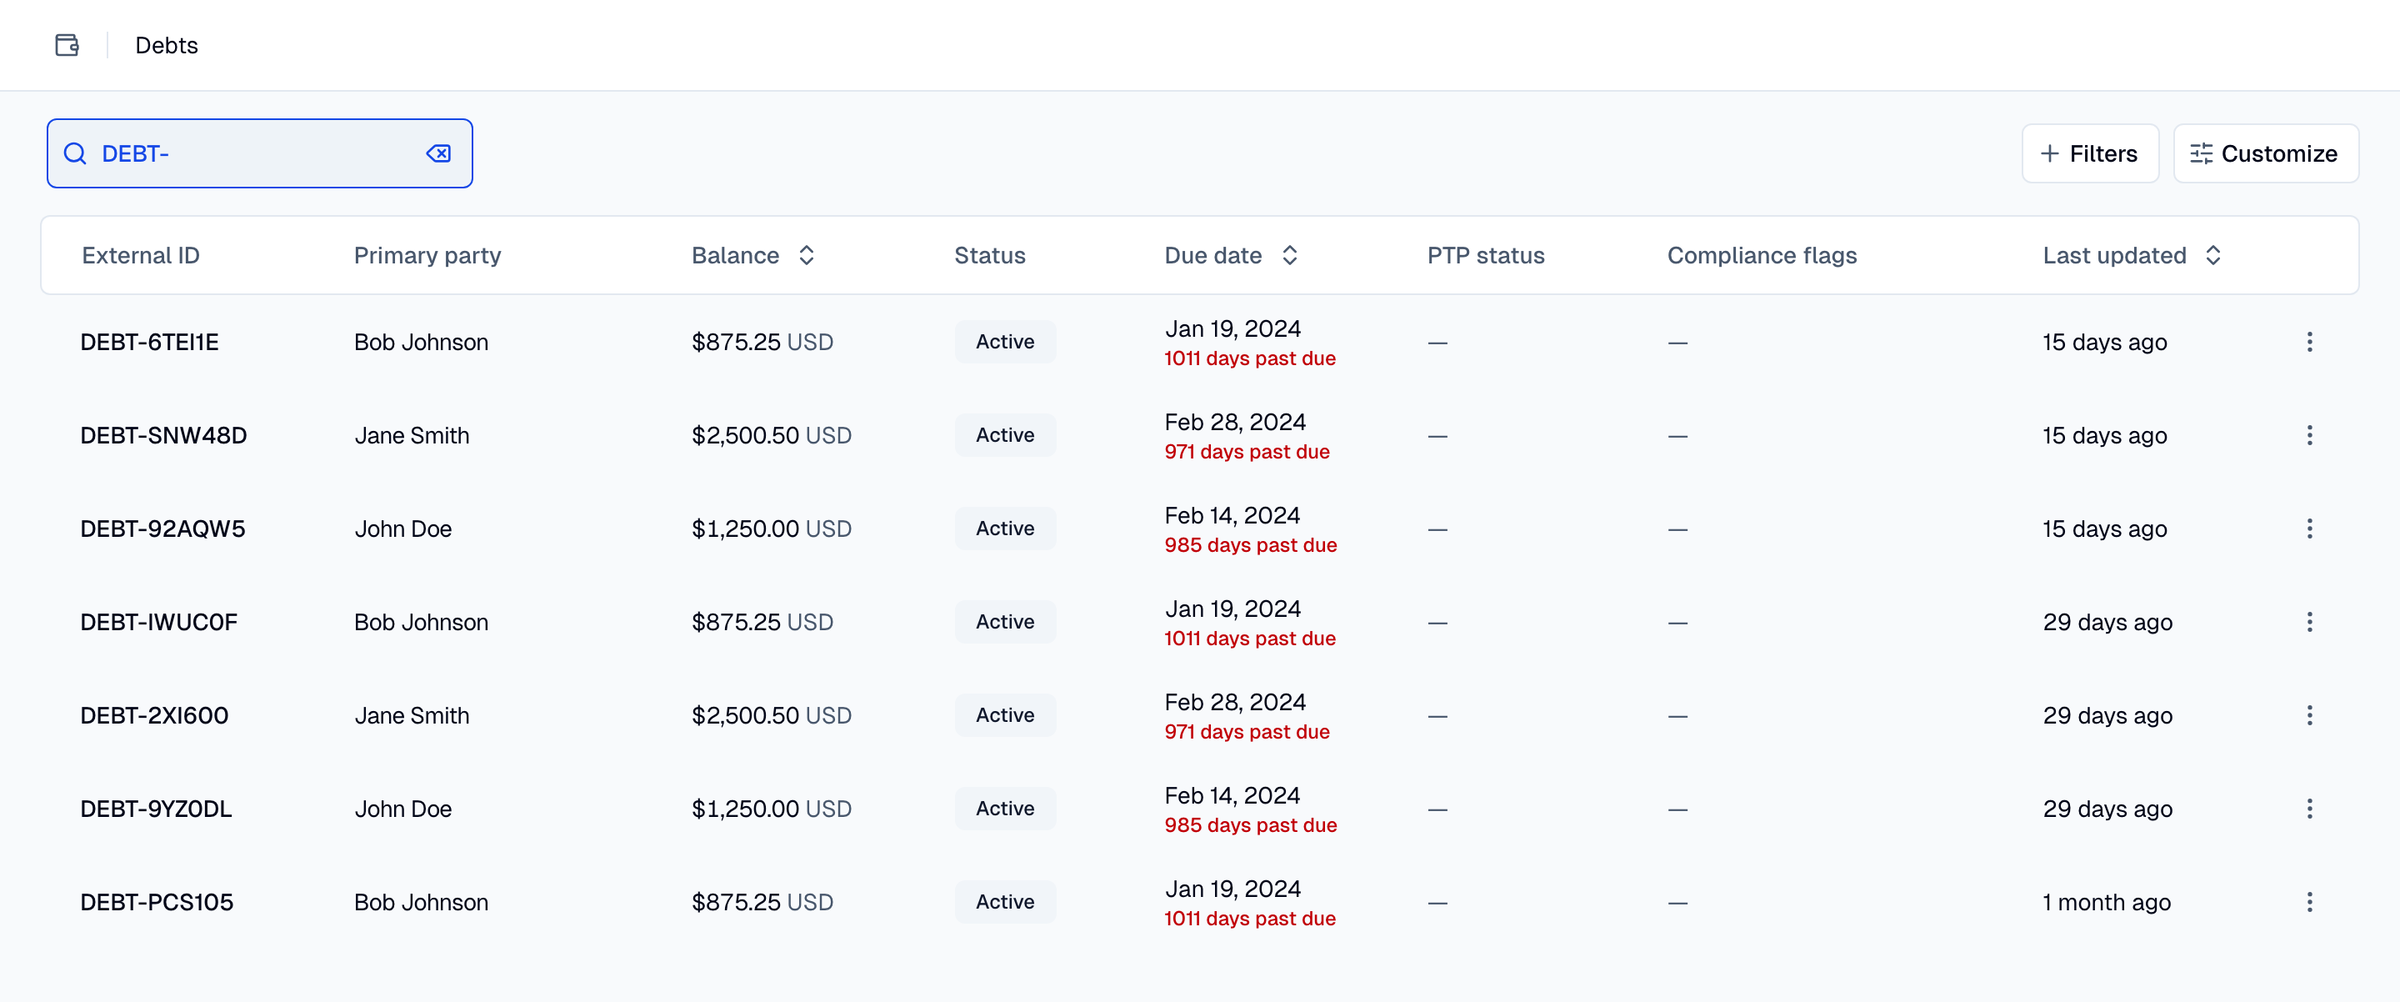Sort by the Due date column arrows
2400x1002 pixels.
1290,255
